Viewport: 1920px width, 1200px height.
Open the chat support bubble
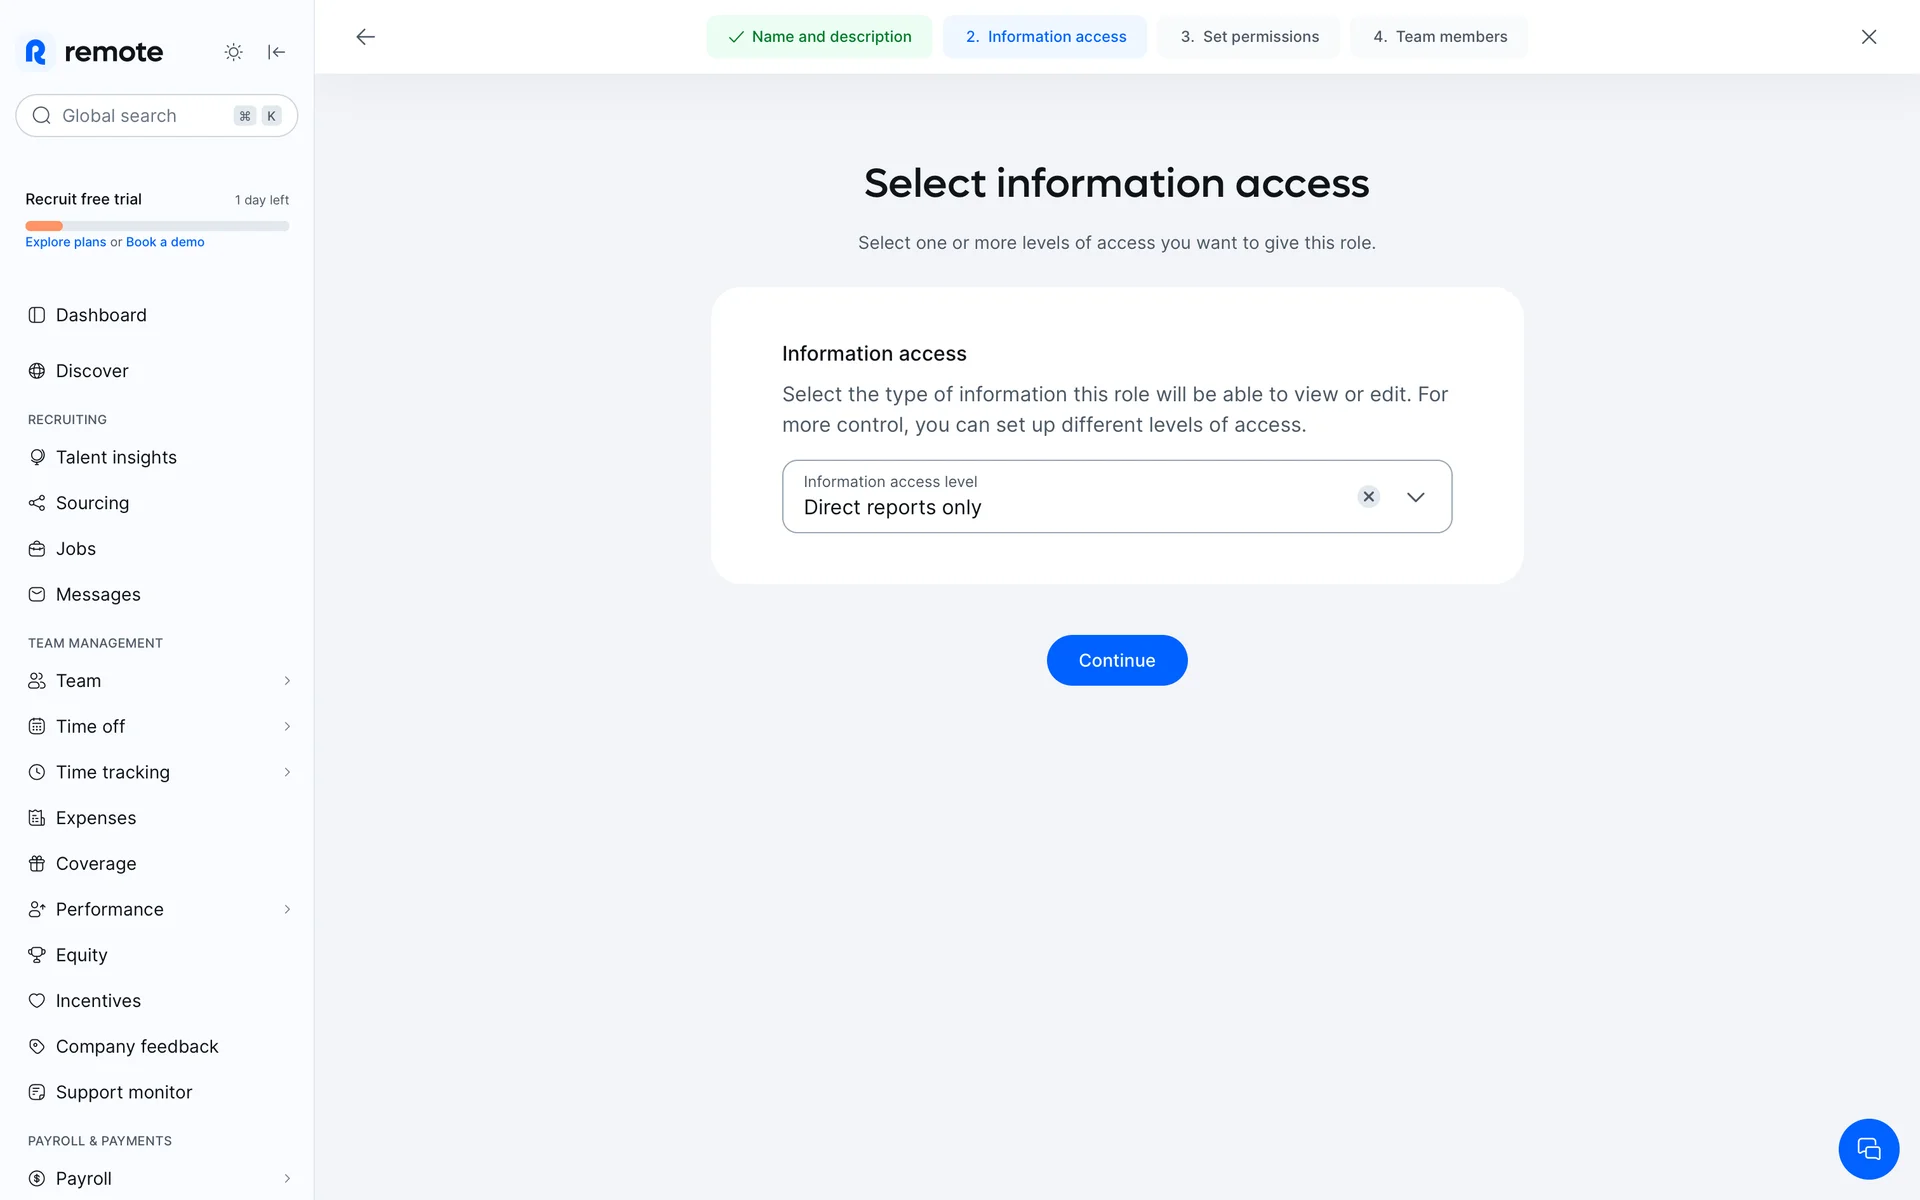coord(1867,1148)
